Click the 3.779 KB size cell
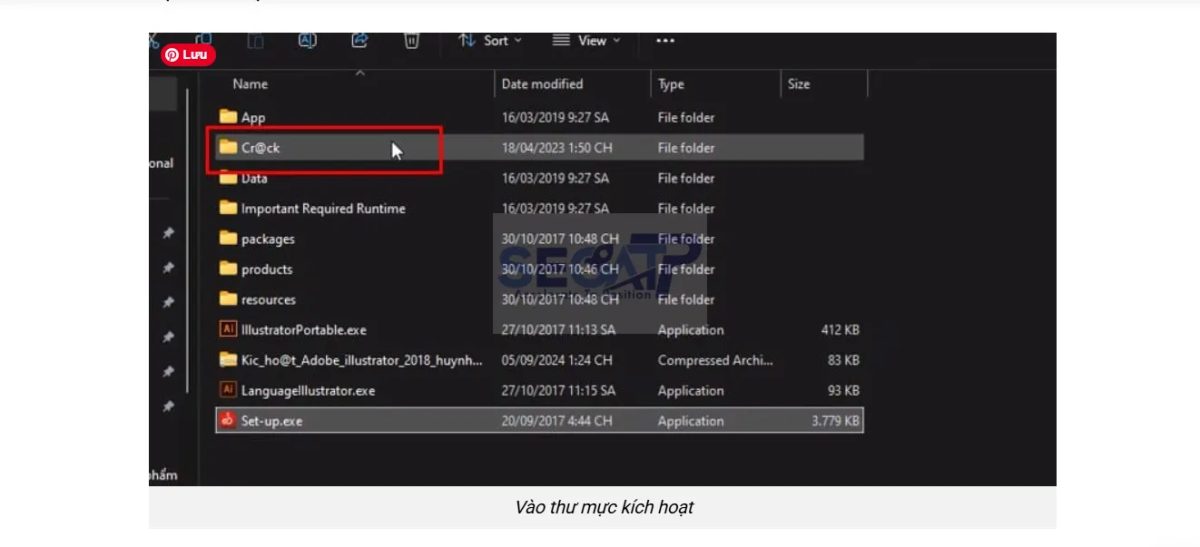This screenshot has height=547, width=1200. coord(835,421)
